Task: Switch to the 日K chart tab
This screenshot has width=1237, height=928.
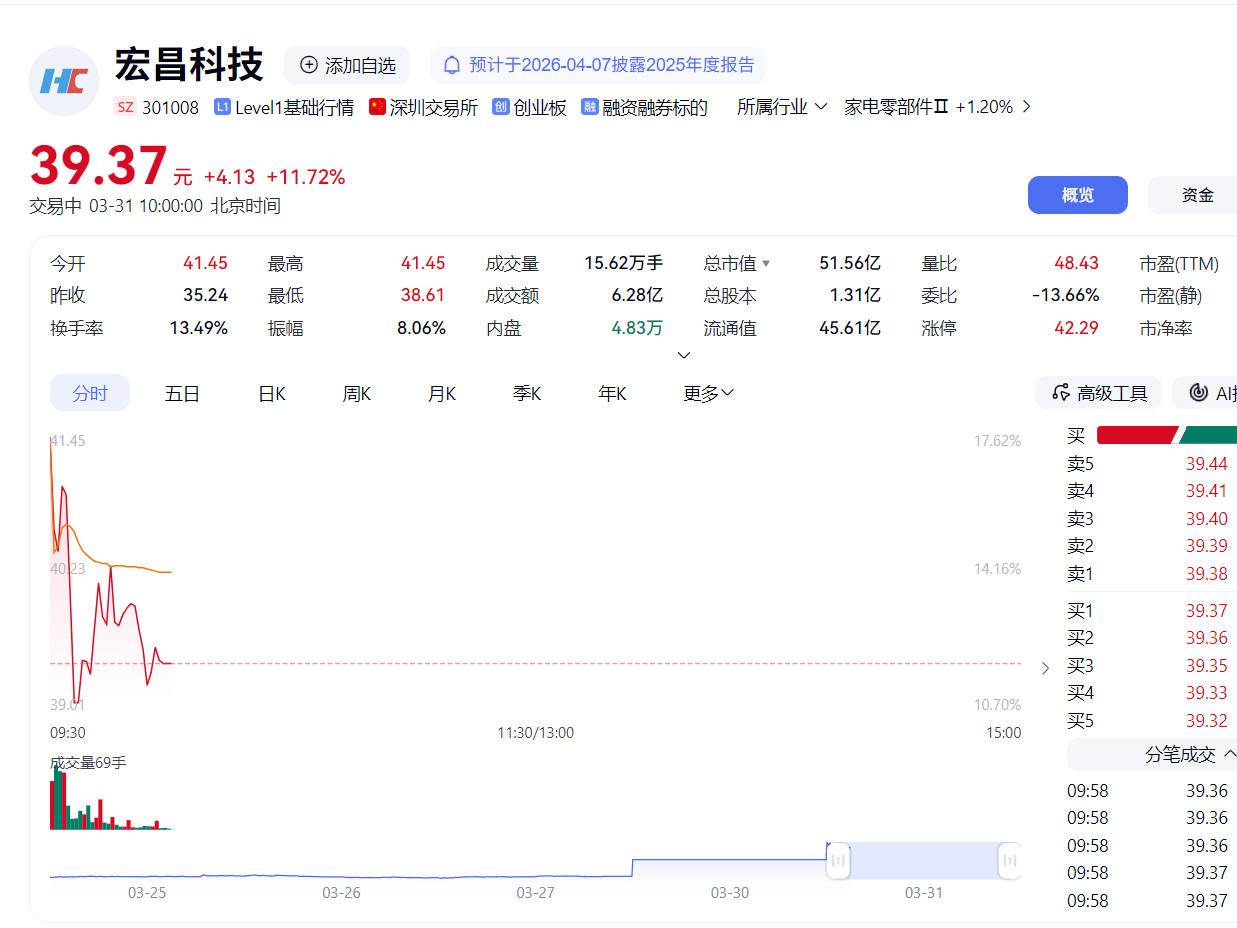Action: (x=272, y=393)
